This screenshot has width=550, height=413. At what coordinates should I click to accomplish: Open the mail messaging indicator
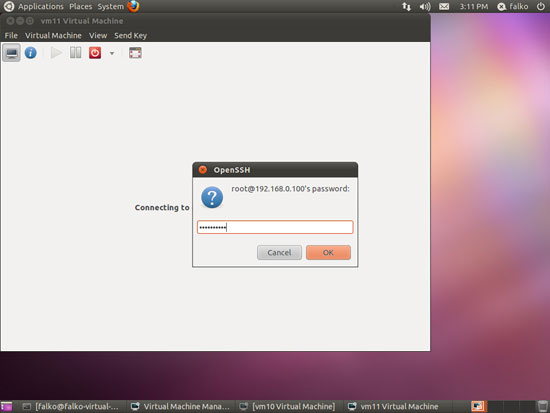click(444, 6)
